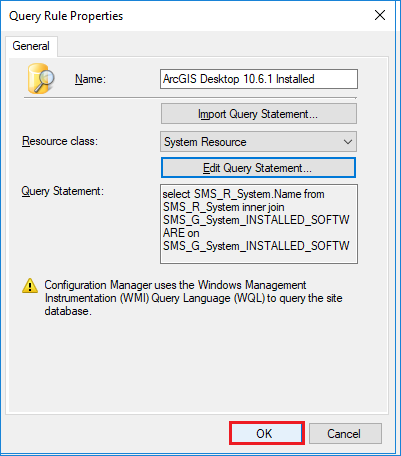Click the 'select SMS_R_System.Name from' line

243,194
